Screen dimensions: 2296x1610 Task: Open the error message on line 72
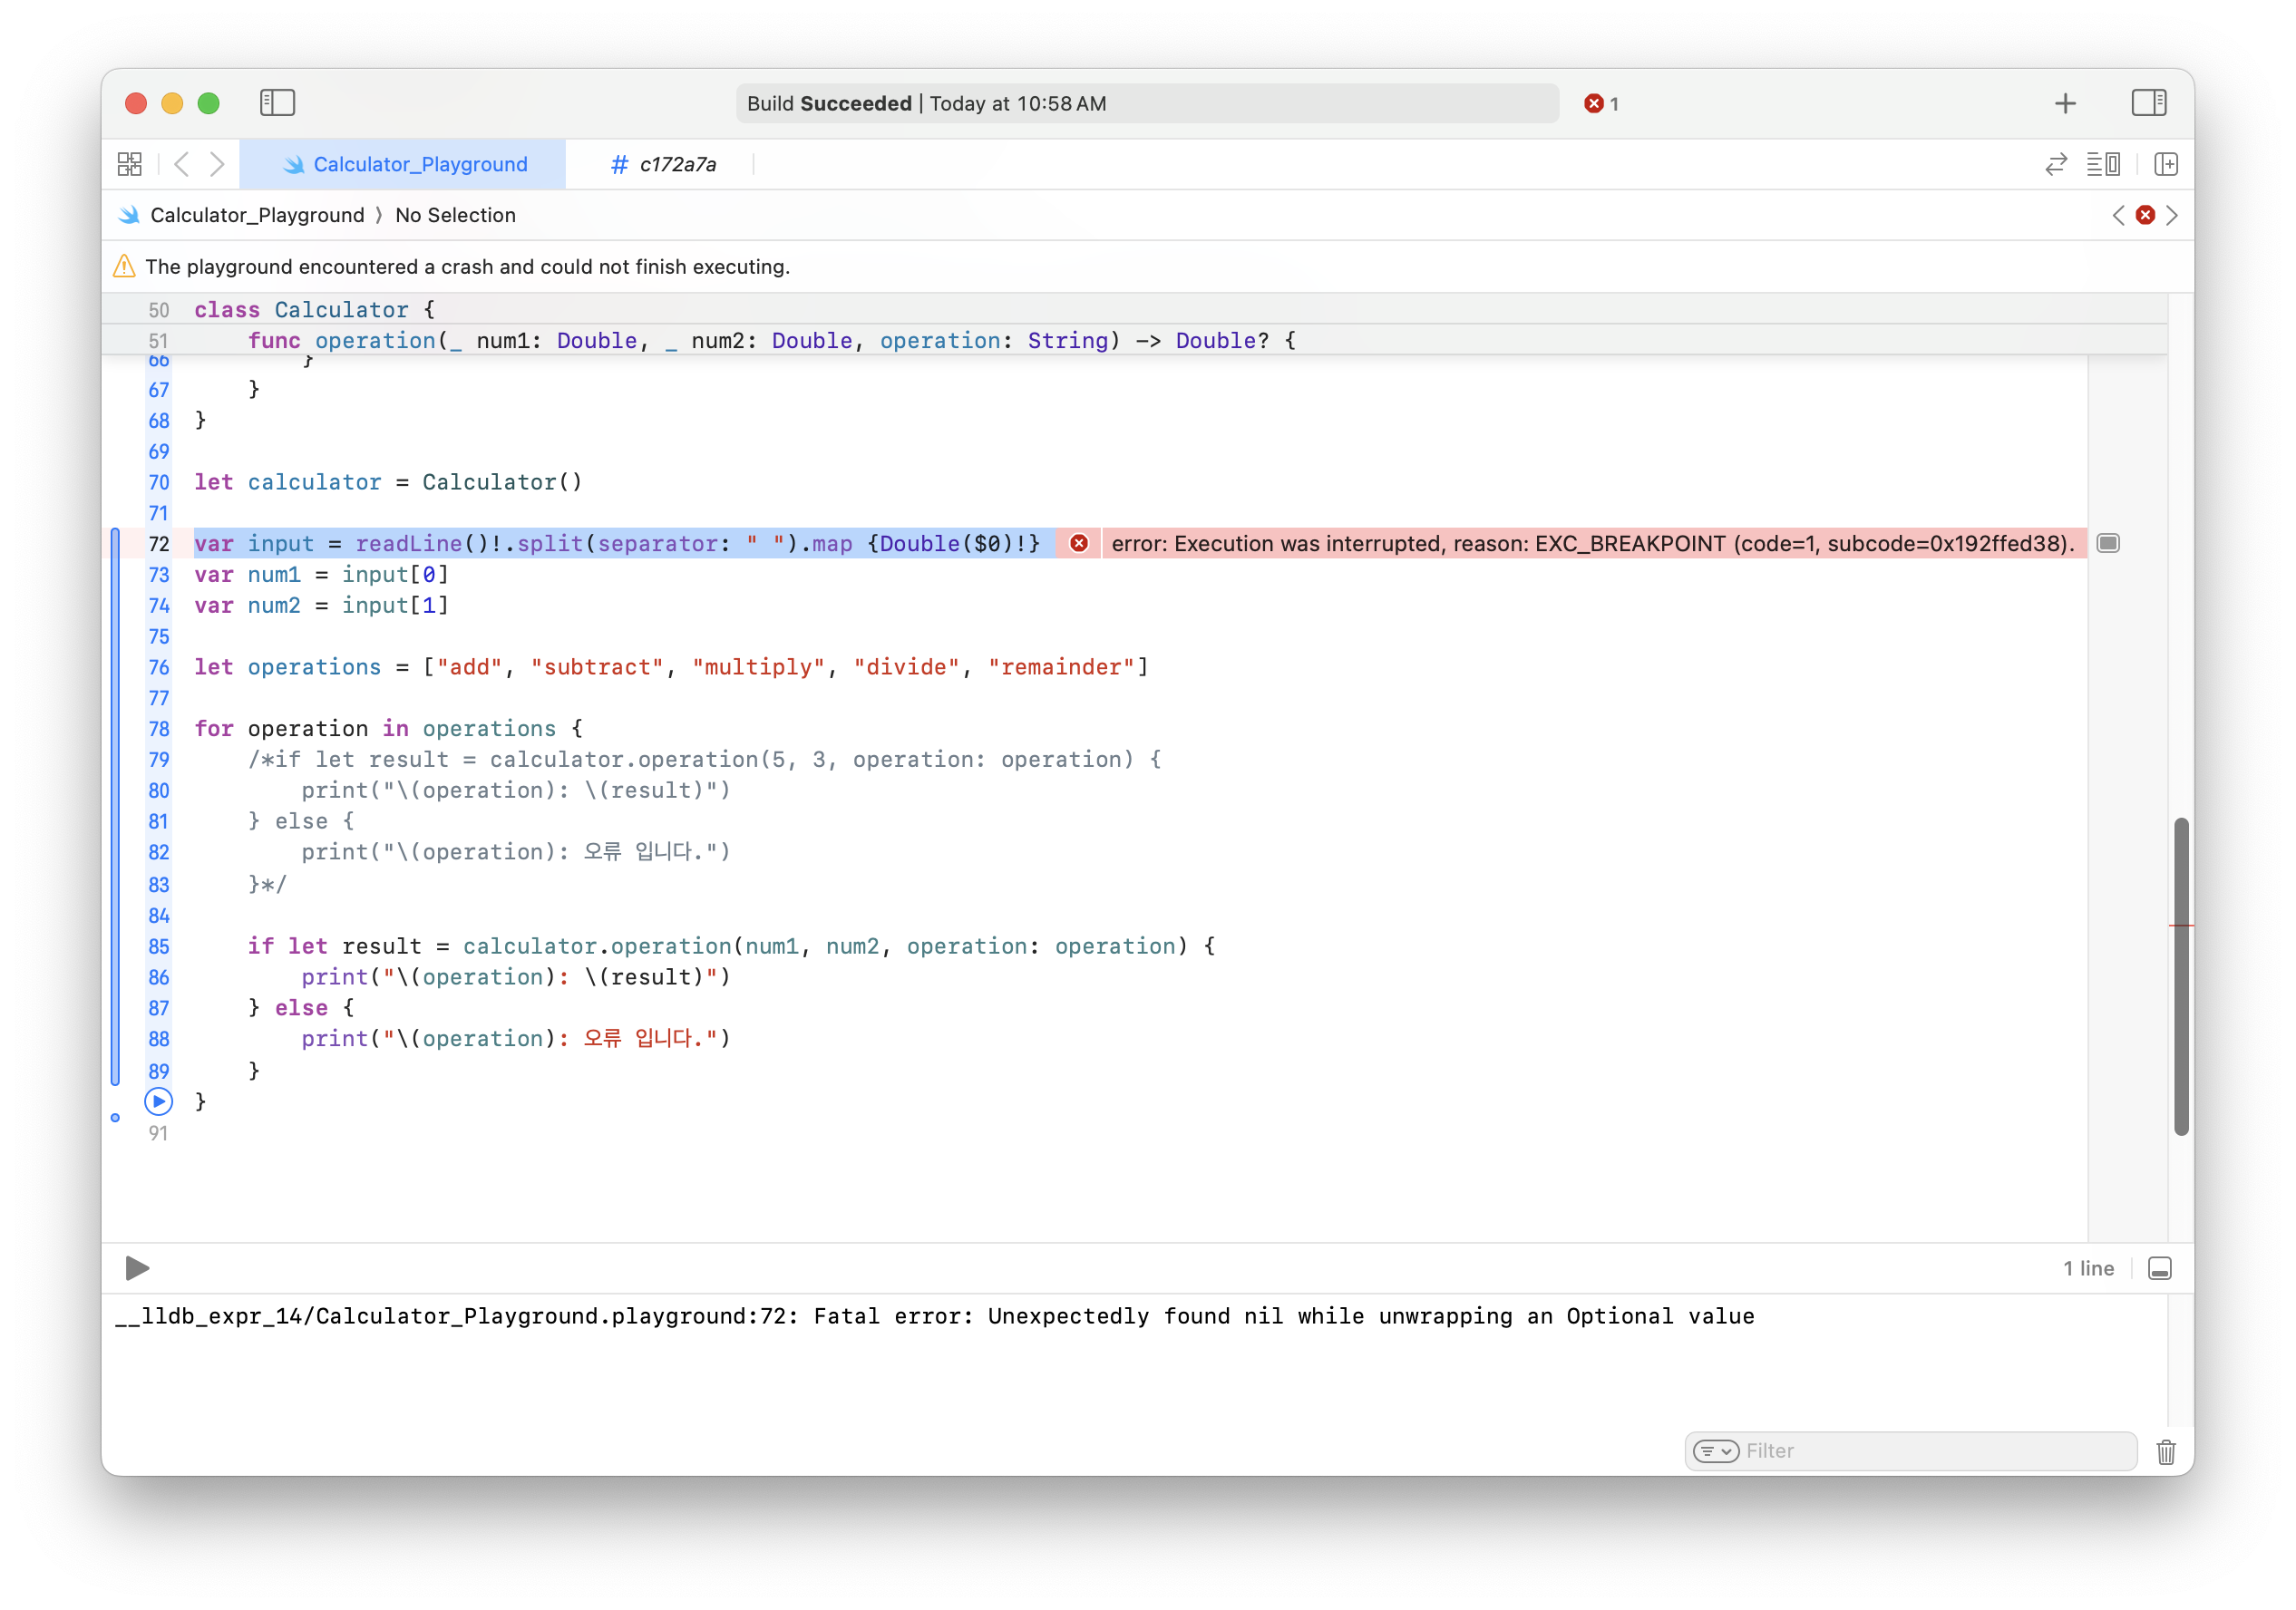coord(1592,543)
